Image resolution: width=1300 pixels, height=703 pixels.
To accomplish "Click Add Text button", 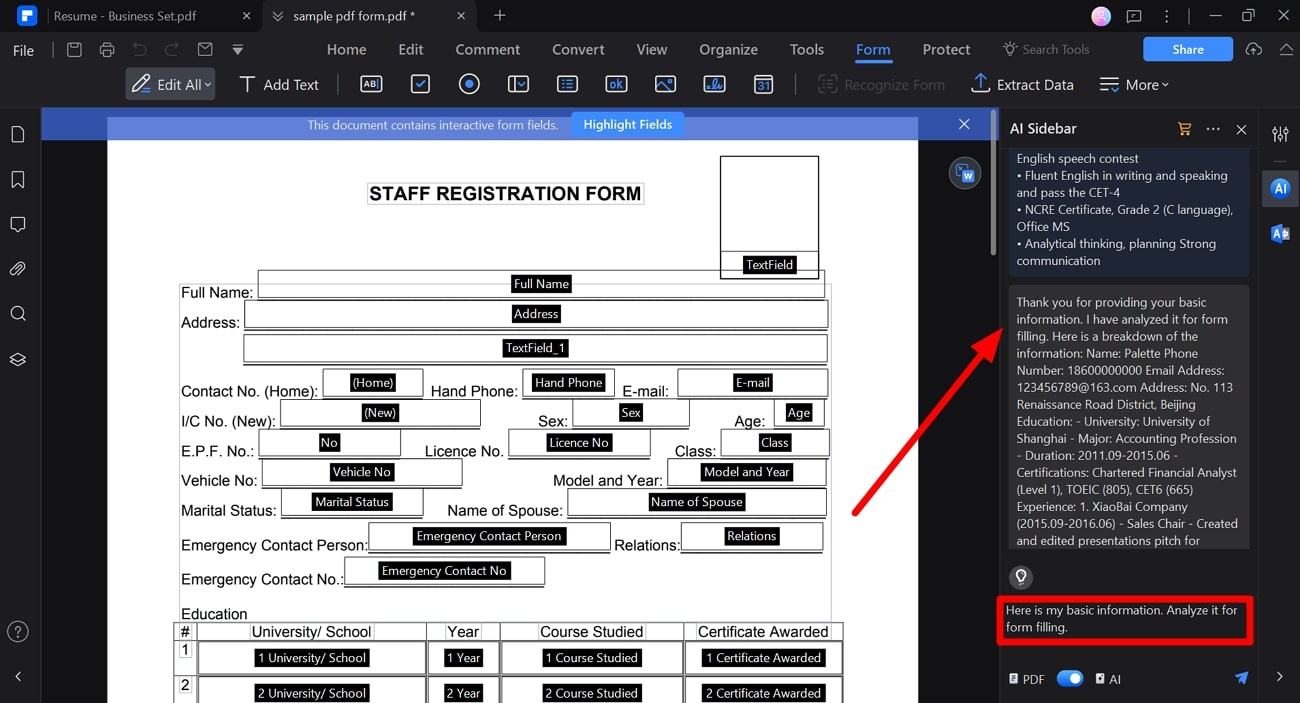I will point(278,85).
